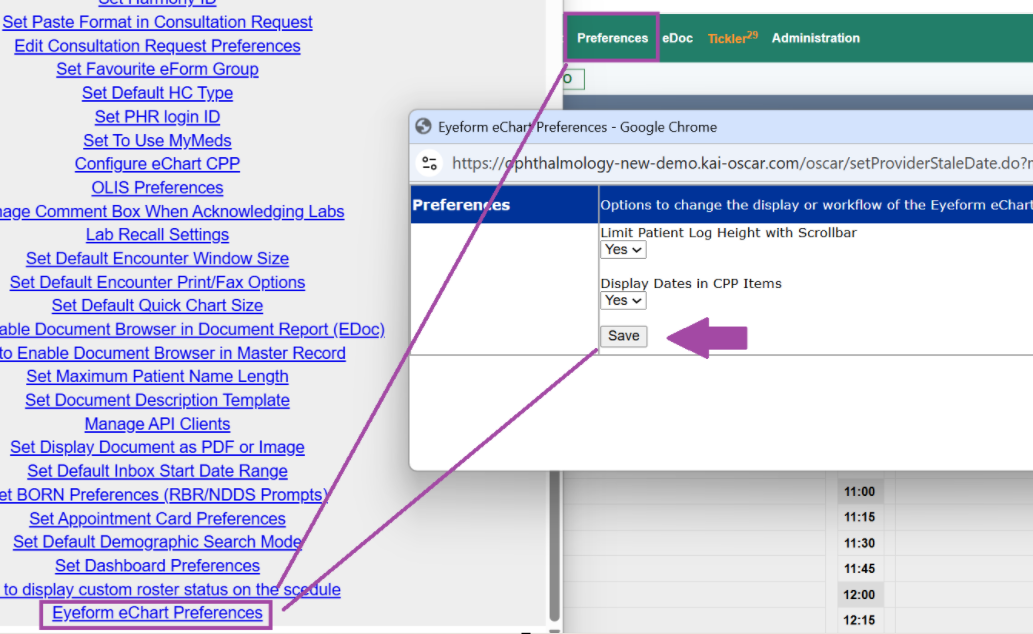Open Set To Use MyMeds link

(x=157, y=140)
